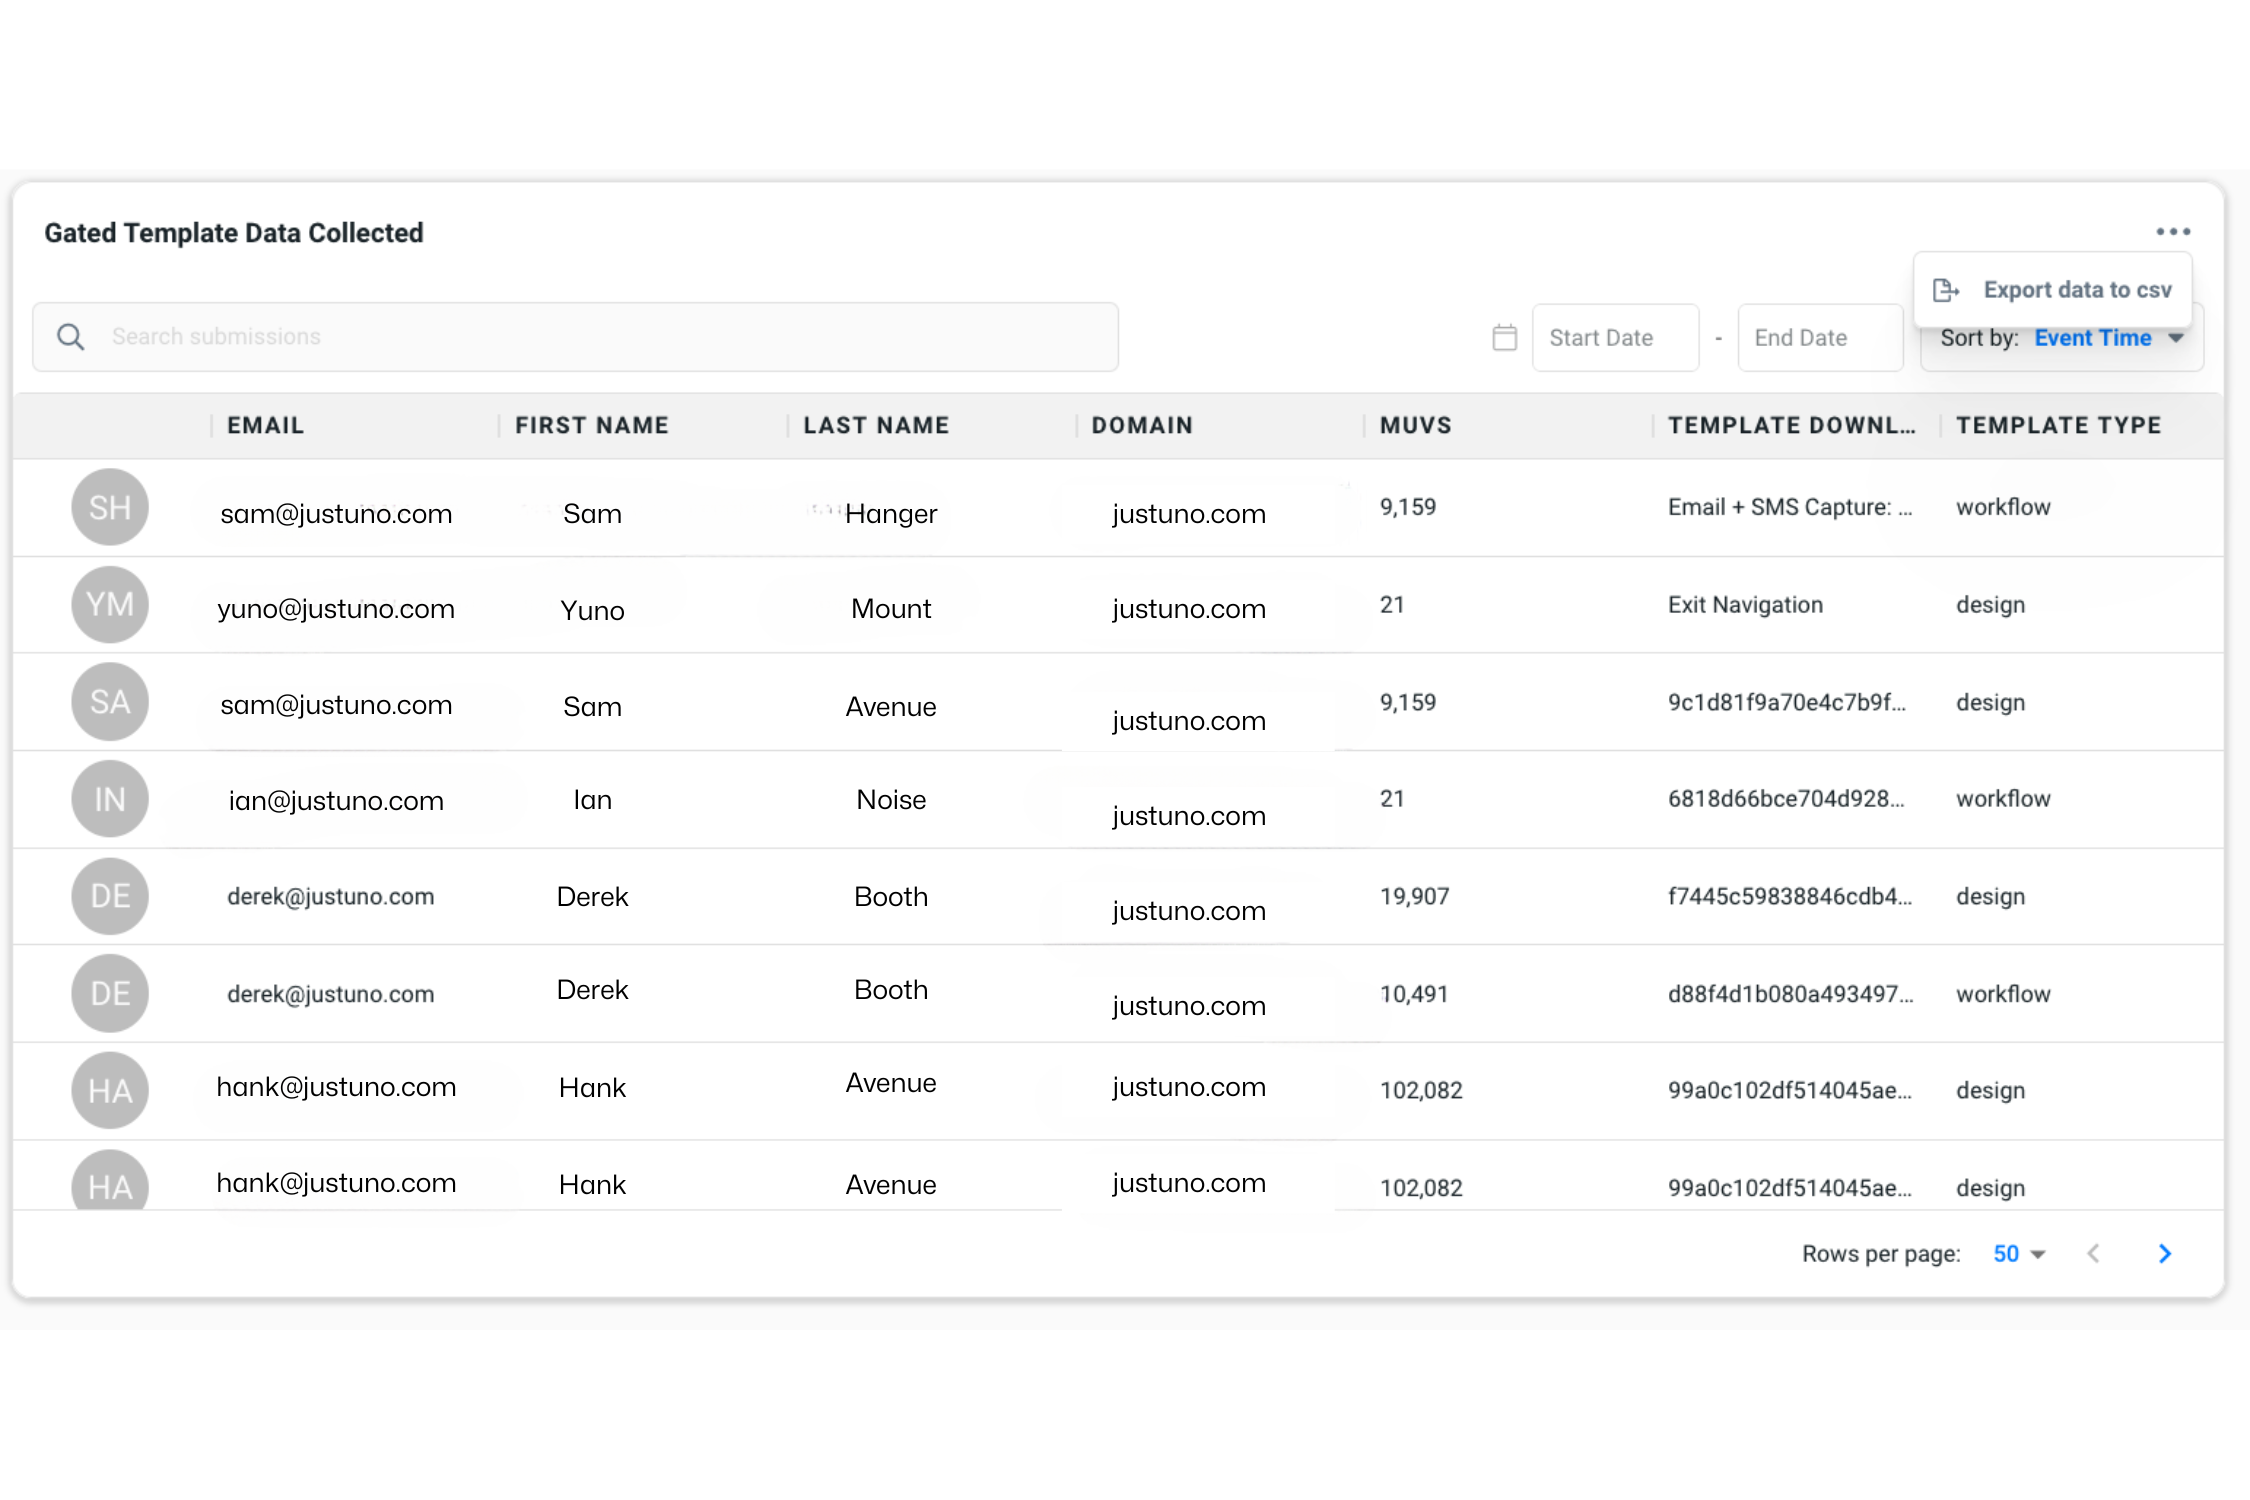Viewport: 2250px width, 1500px height.
Task: Open the calendar date picker icon
Action: (x=1504, y=337)
